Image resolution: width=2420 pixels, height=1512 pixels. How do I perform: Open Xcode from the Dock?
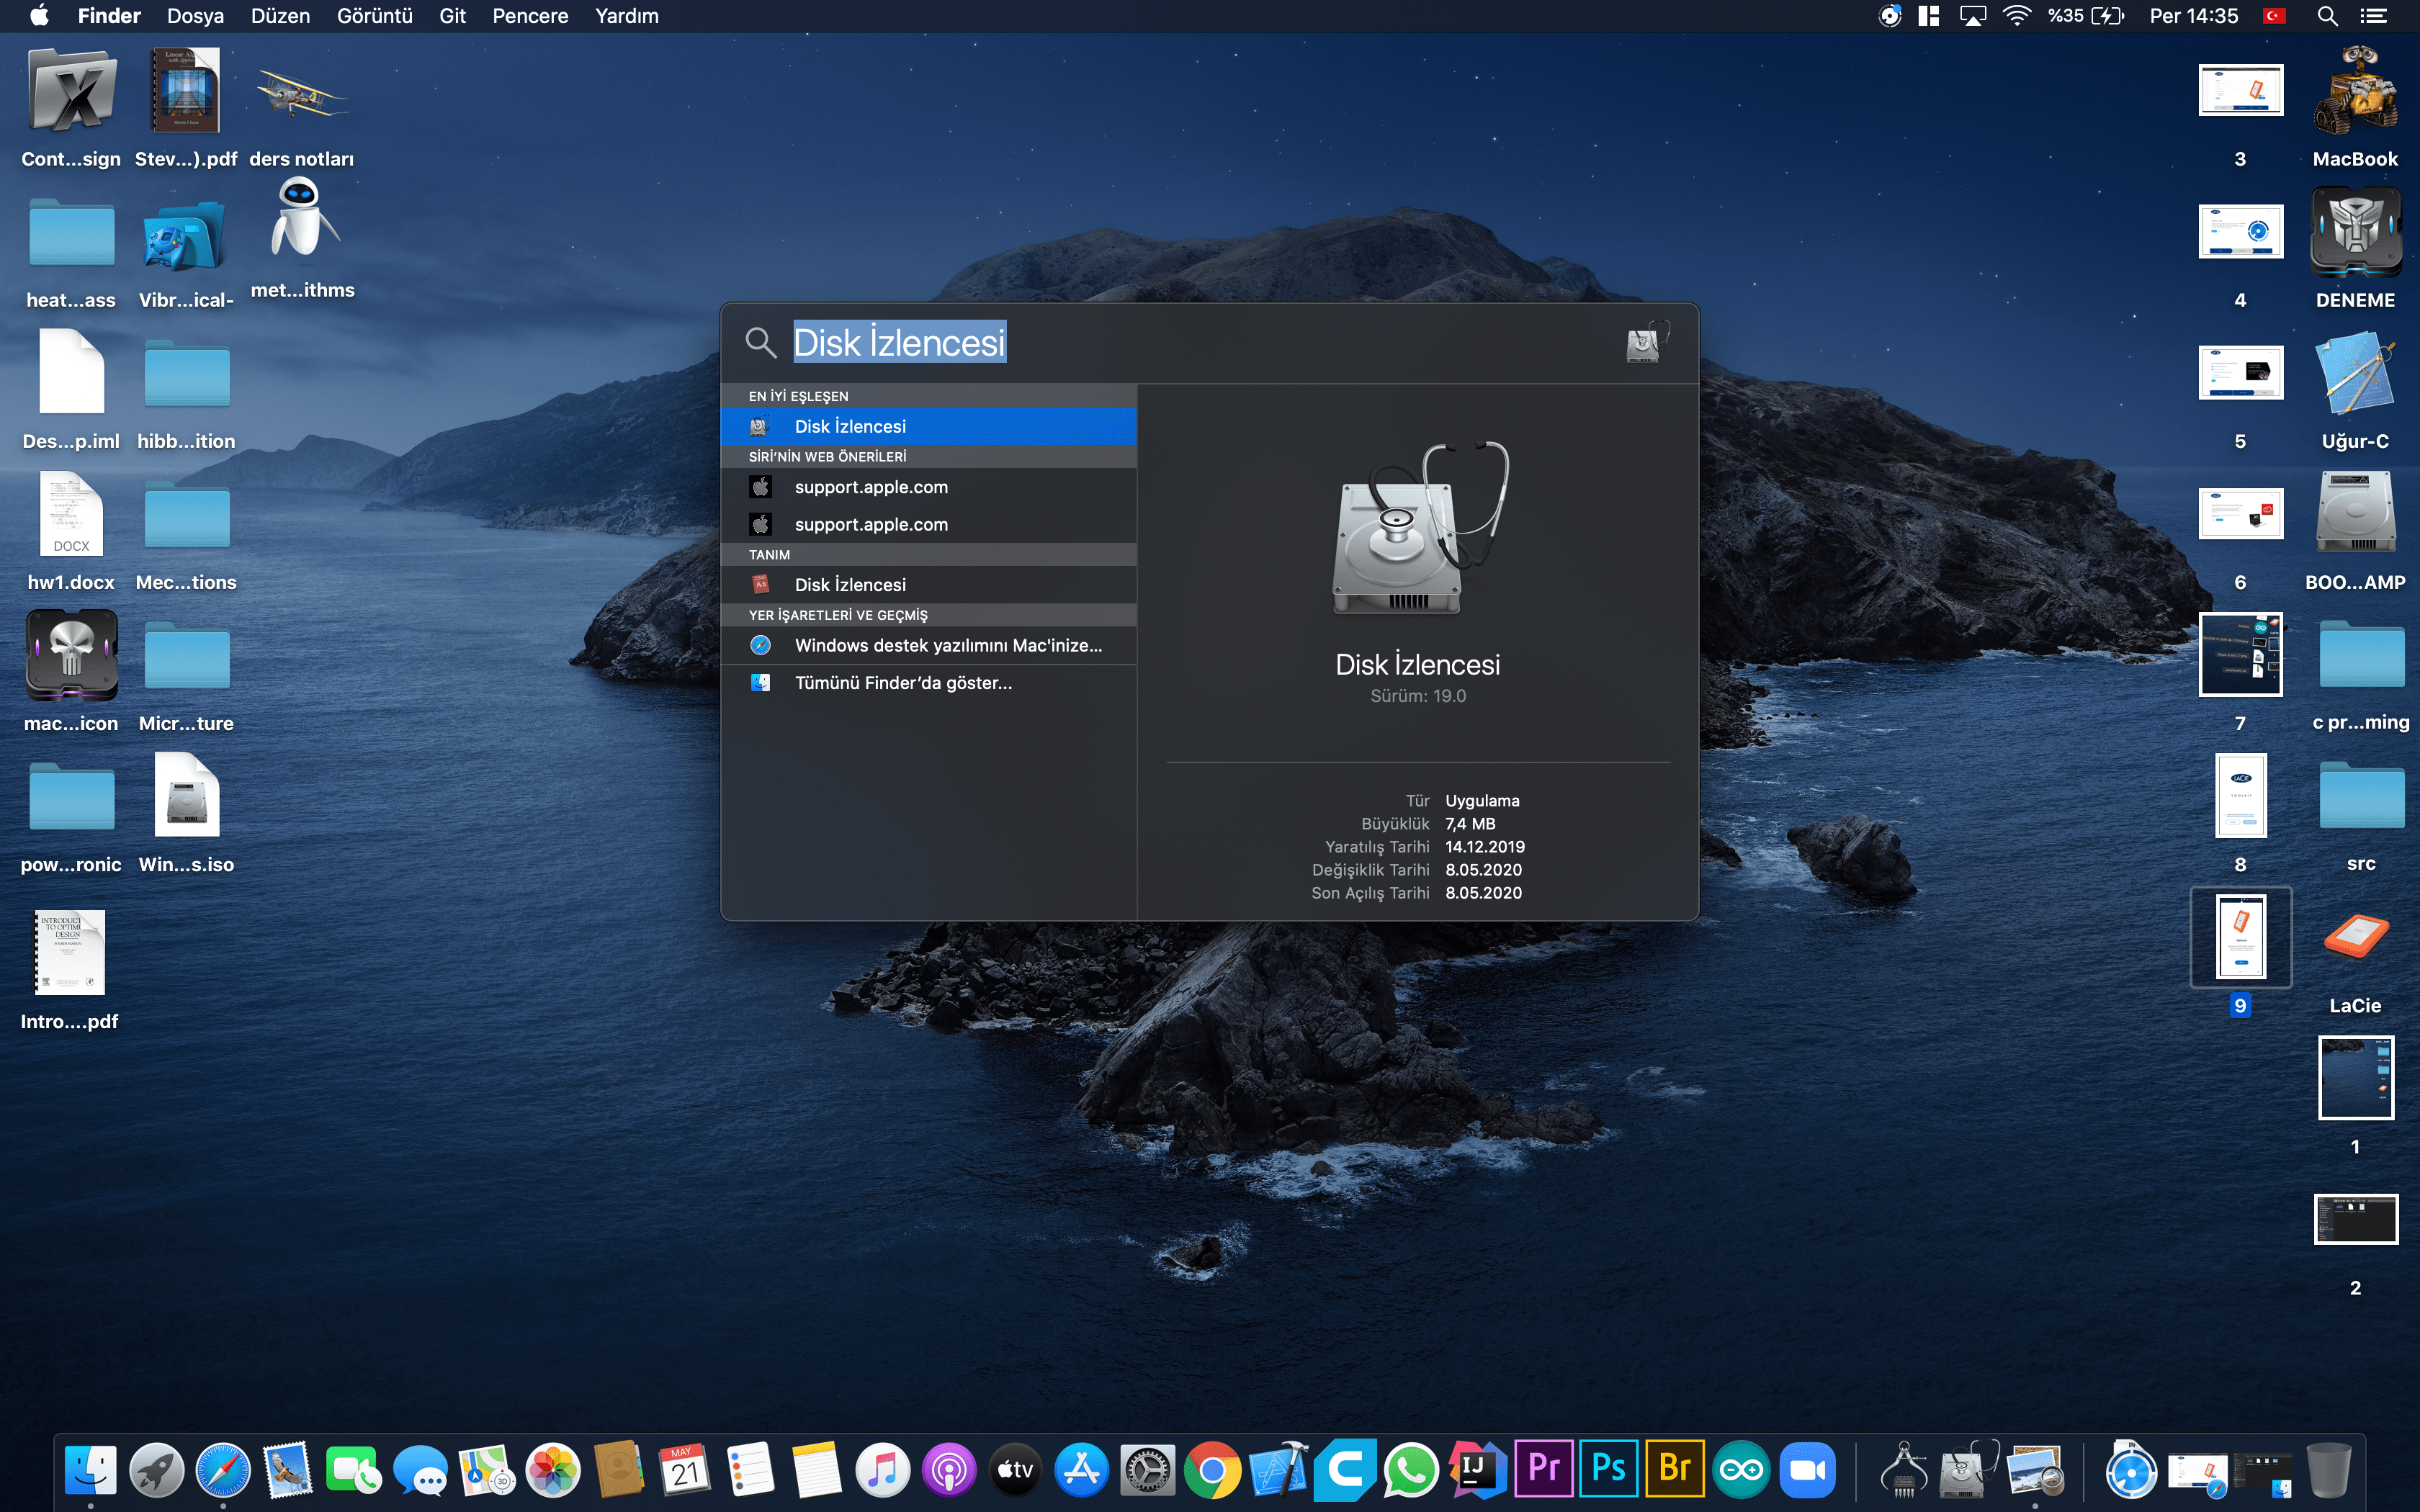pyautogui.click(x=1280, y=1470)
